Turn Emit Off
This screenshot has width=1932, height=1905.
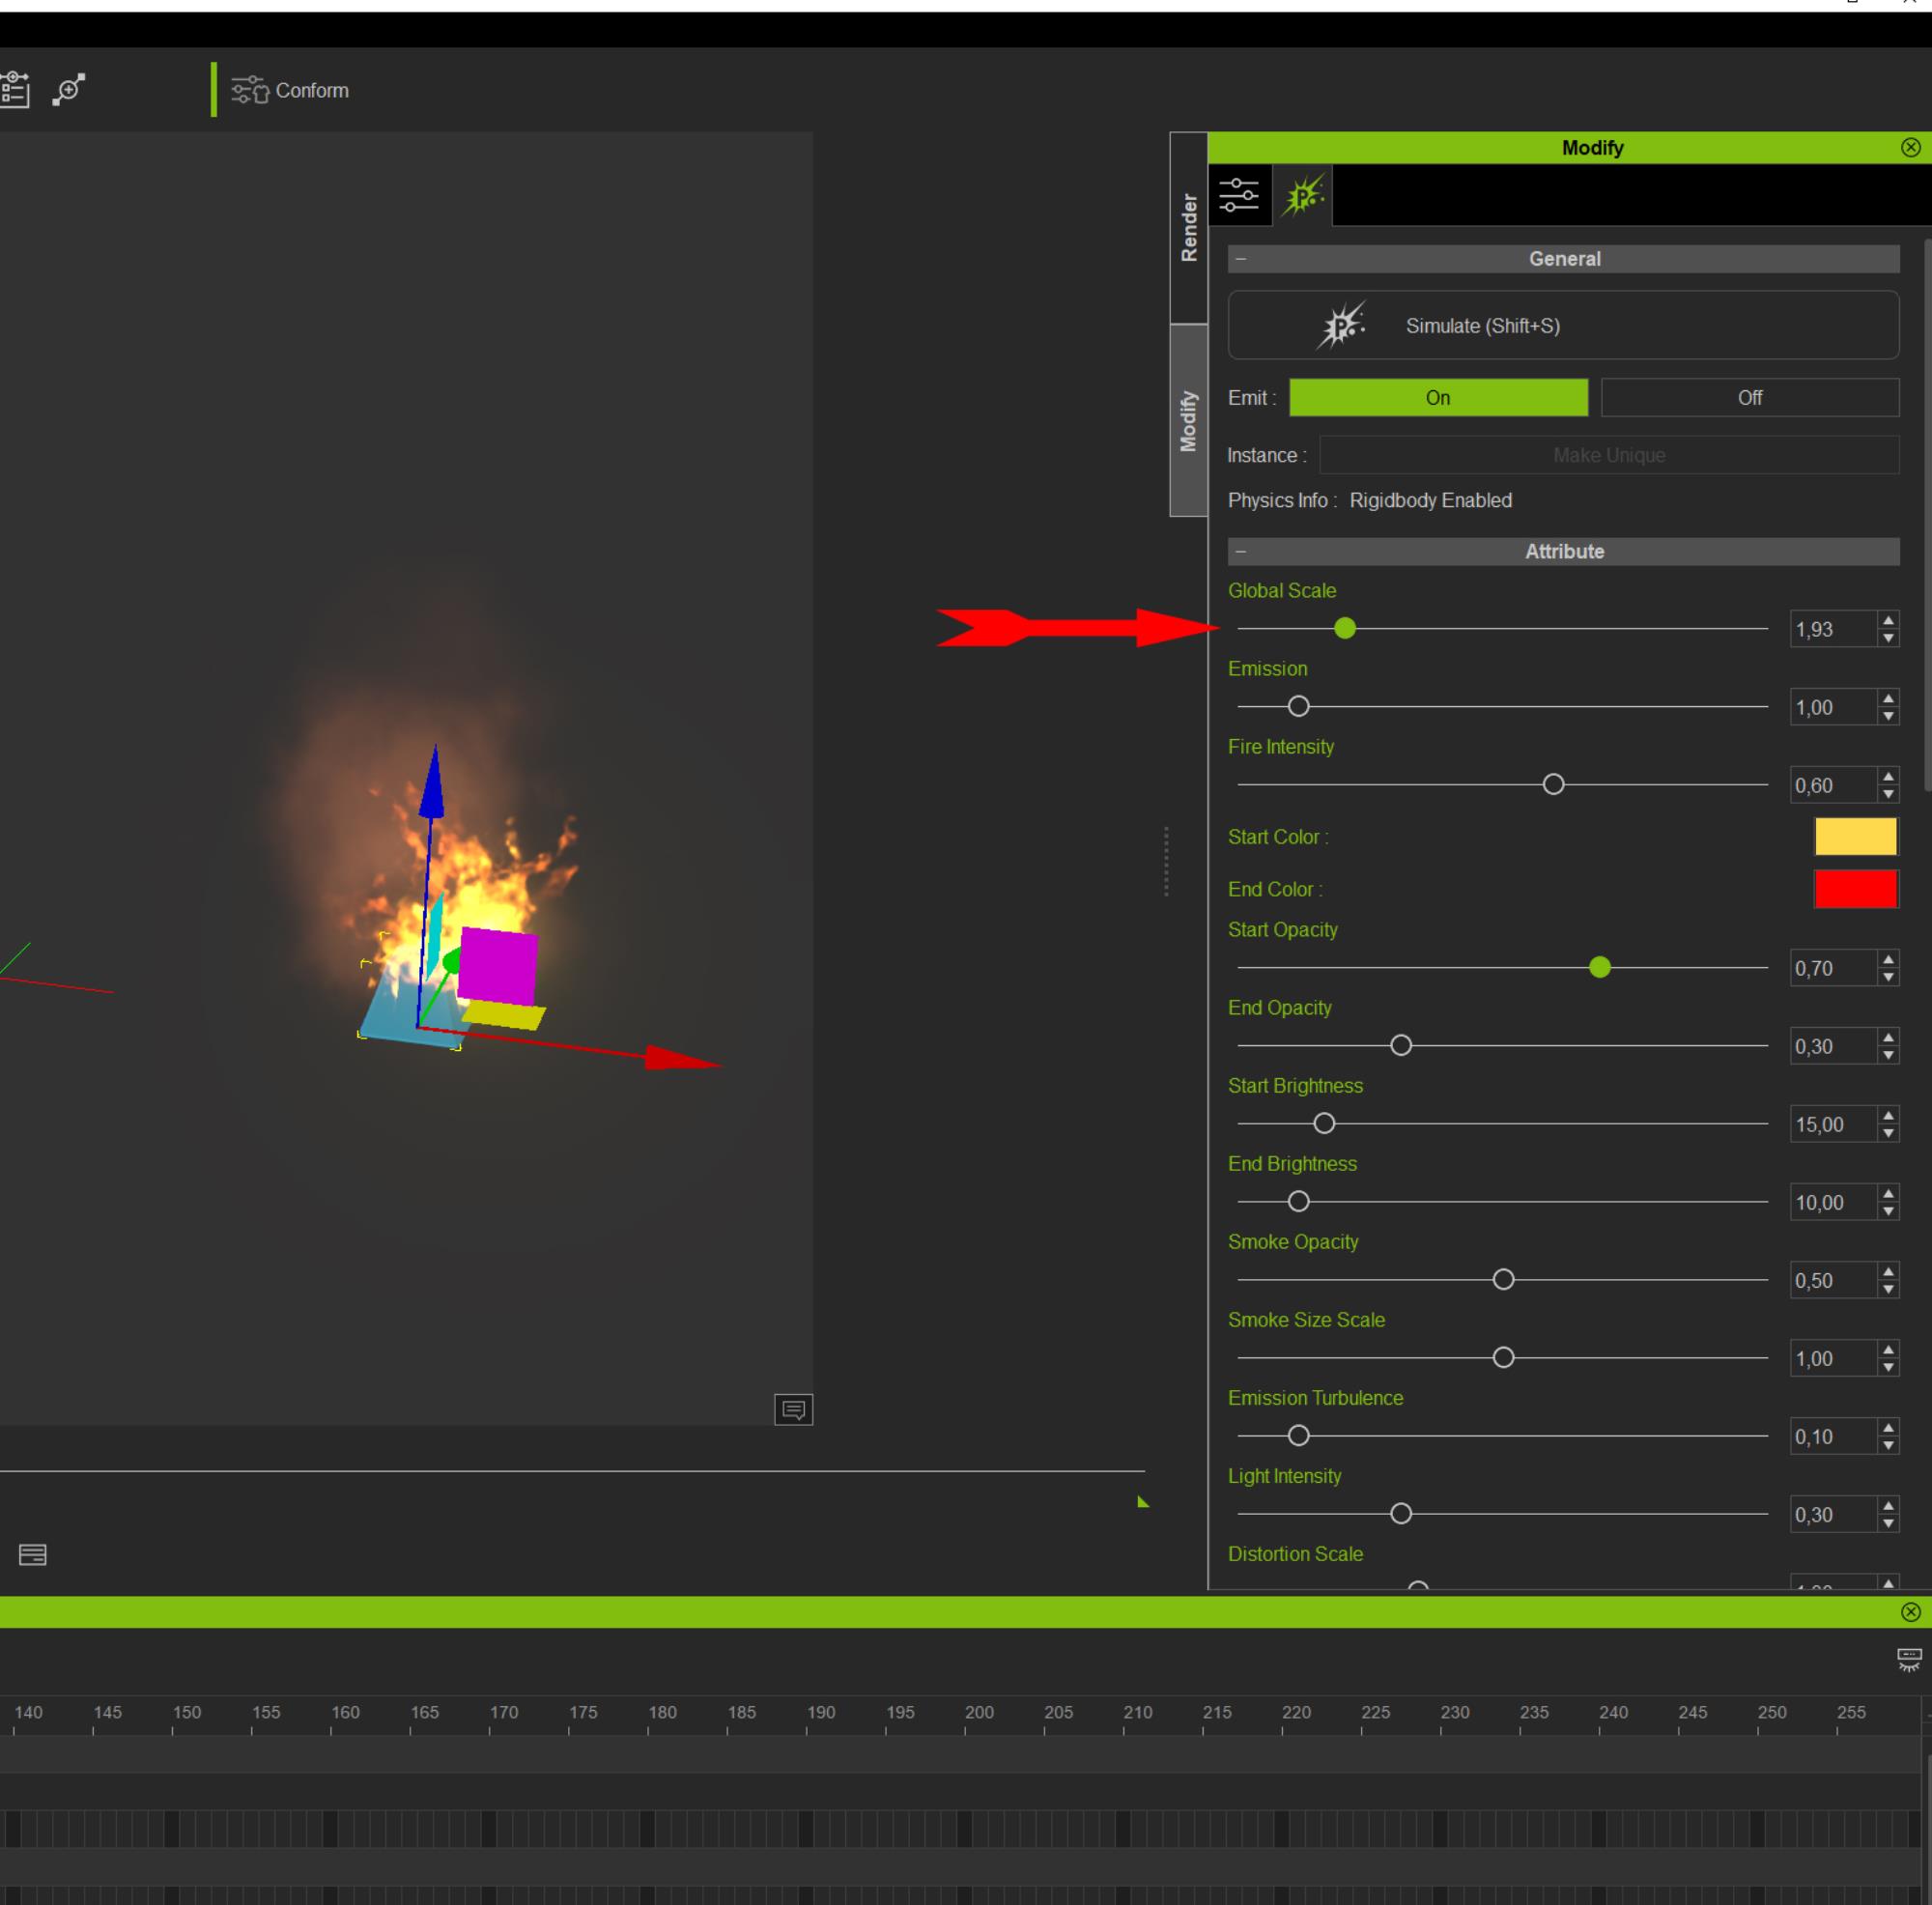[x=1750, y=397]
